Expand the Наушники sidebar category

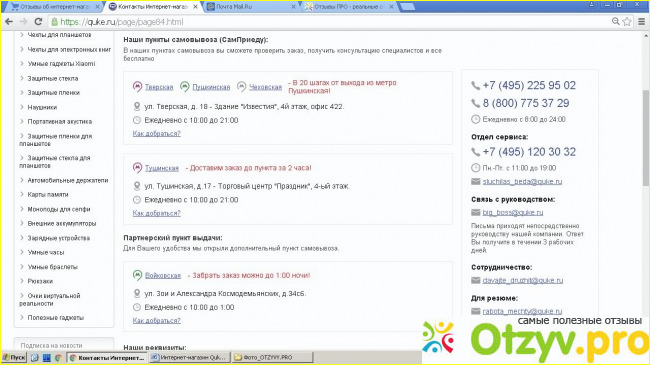[22, 107]
